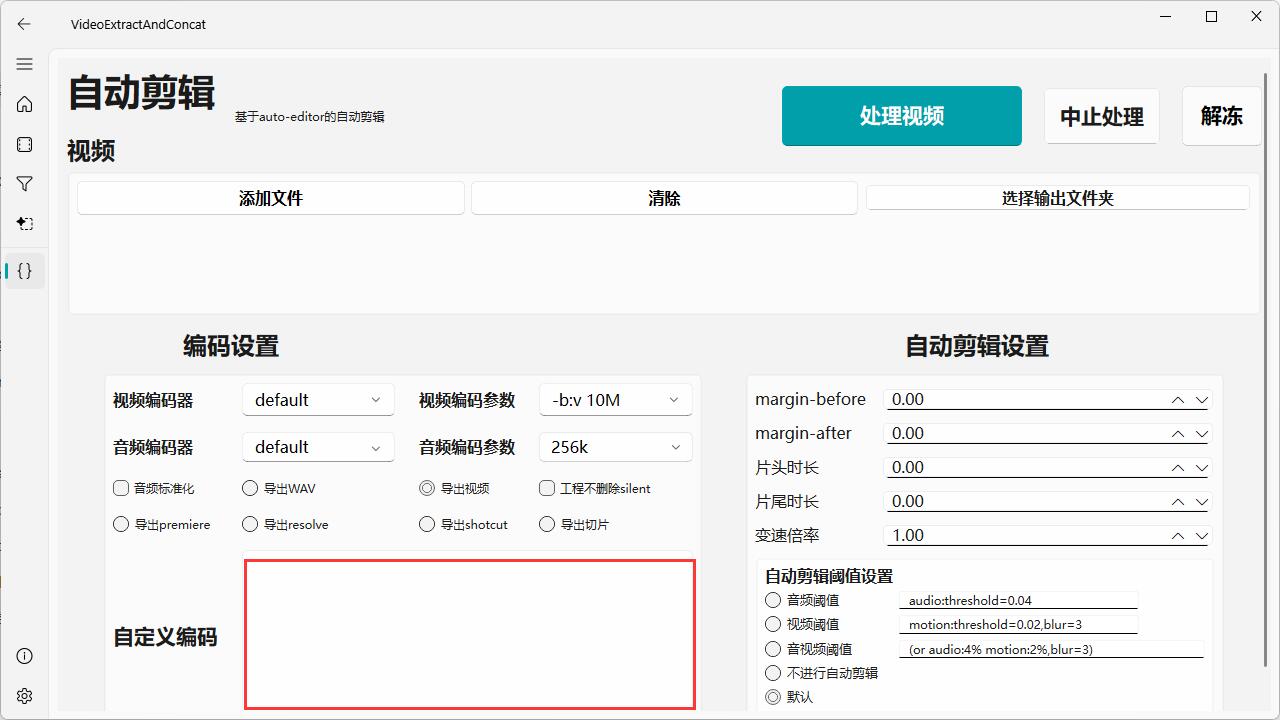Increase the 变速倍率 value

1178,535
